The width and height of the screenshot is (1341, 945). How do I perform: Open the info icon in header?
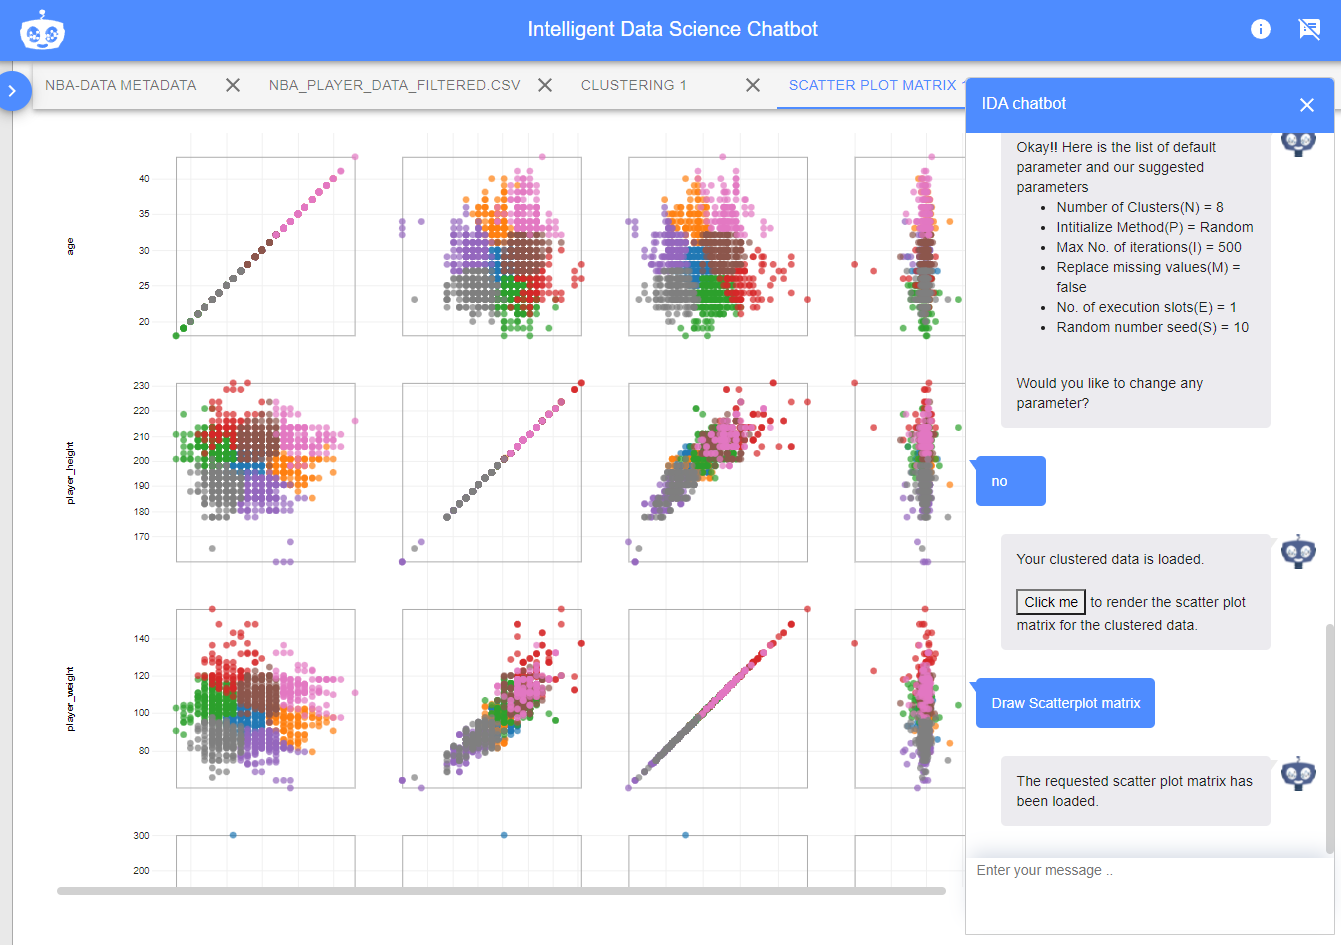[1260, 29]
